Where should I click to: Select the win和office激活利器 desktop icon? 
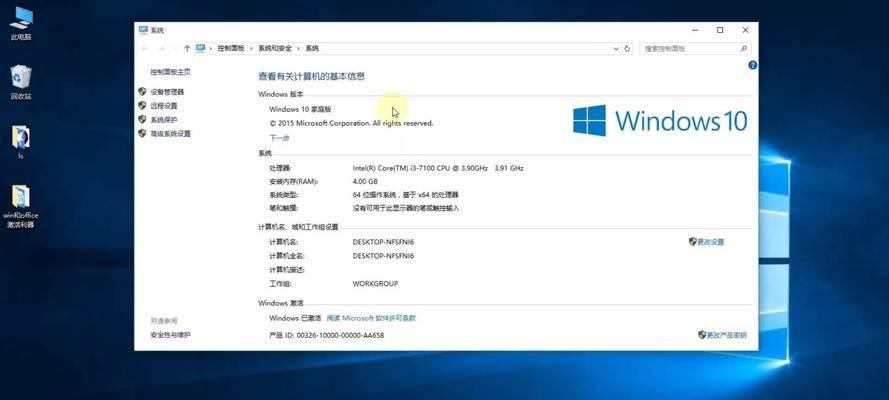pos(21,206)
